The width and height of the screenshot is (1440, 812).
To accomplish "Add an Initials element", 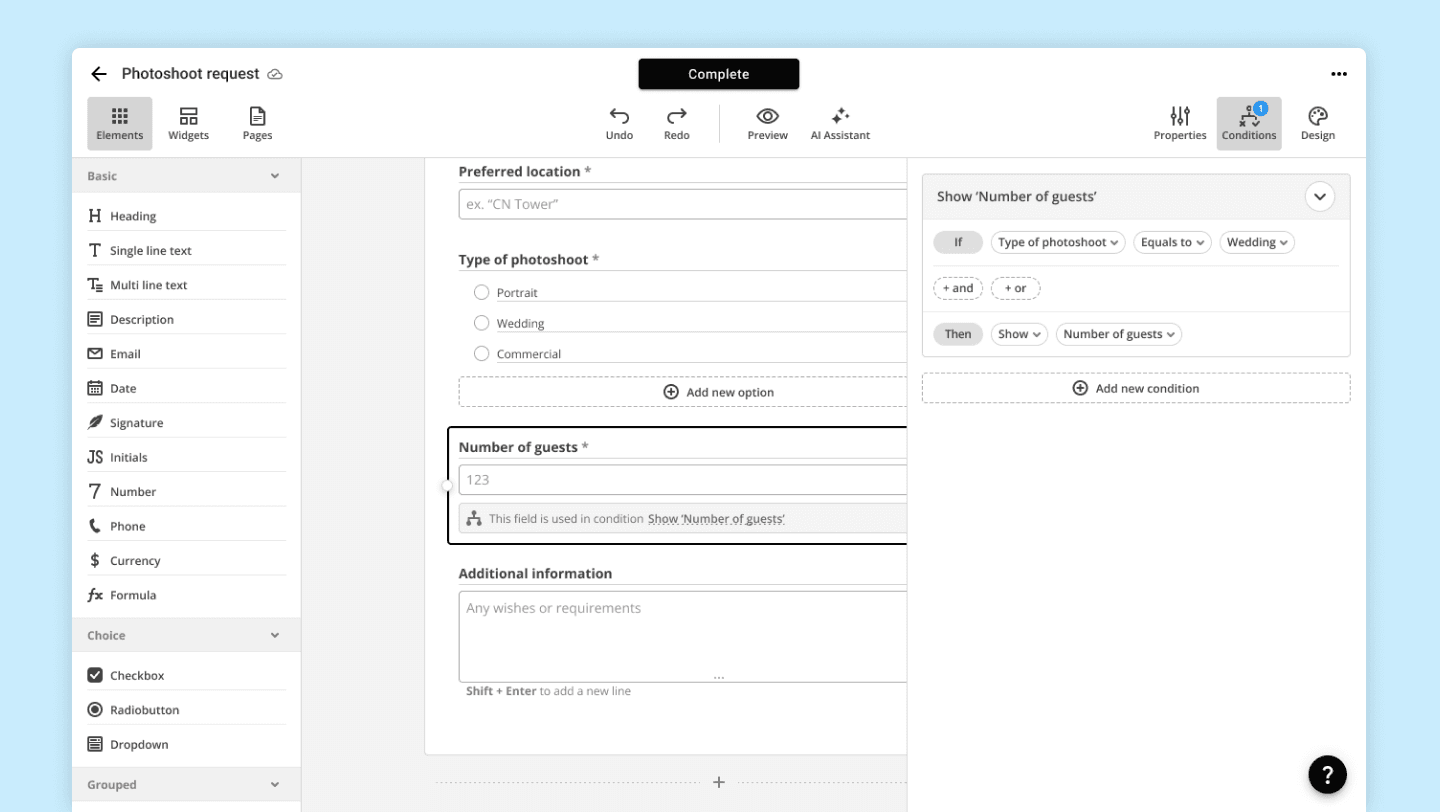I will coord(187,458).
